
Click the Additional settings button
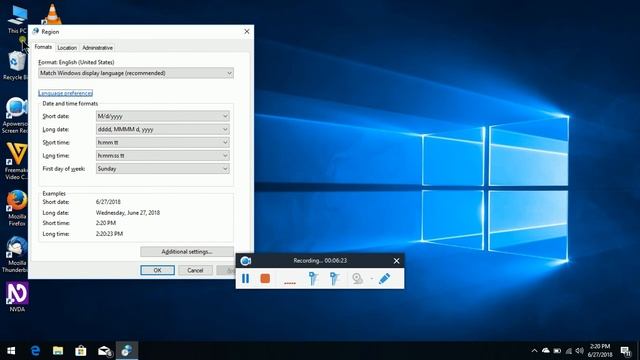187,251
